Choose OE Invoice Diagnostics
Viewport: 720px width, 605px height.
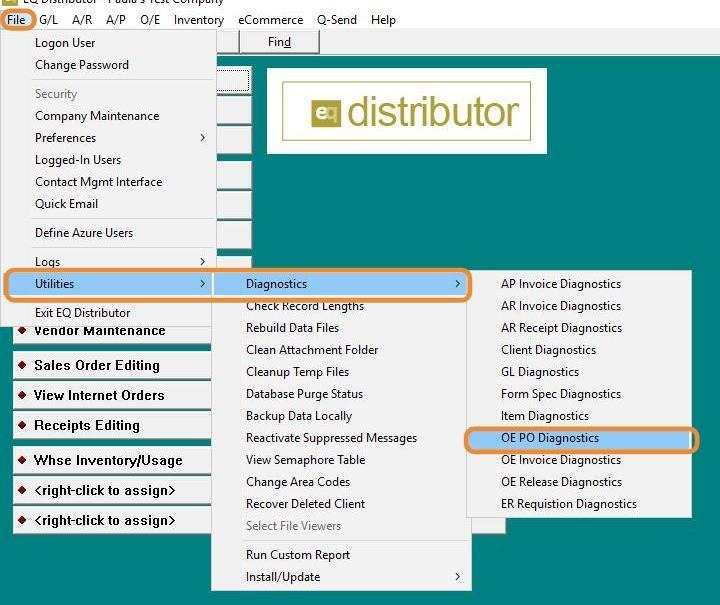tap(579, 460)
